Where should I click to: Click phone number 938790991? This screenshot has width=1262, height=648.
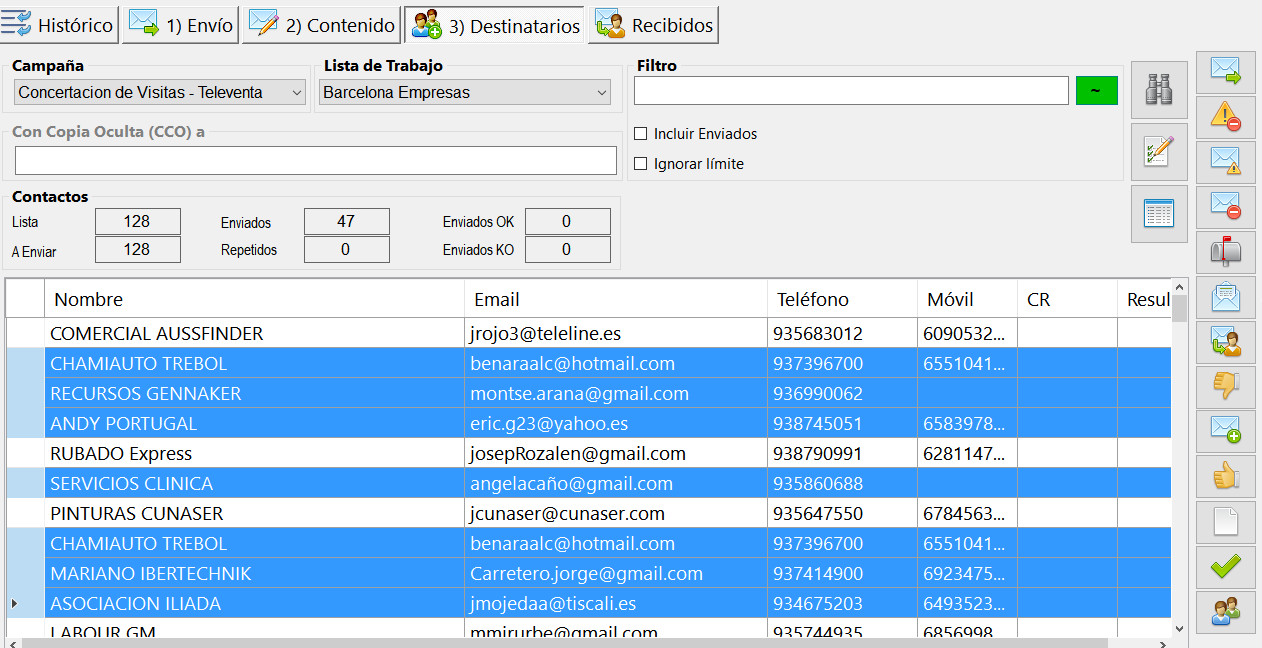(818, 453)
